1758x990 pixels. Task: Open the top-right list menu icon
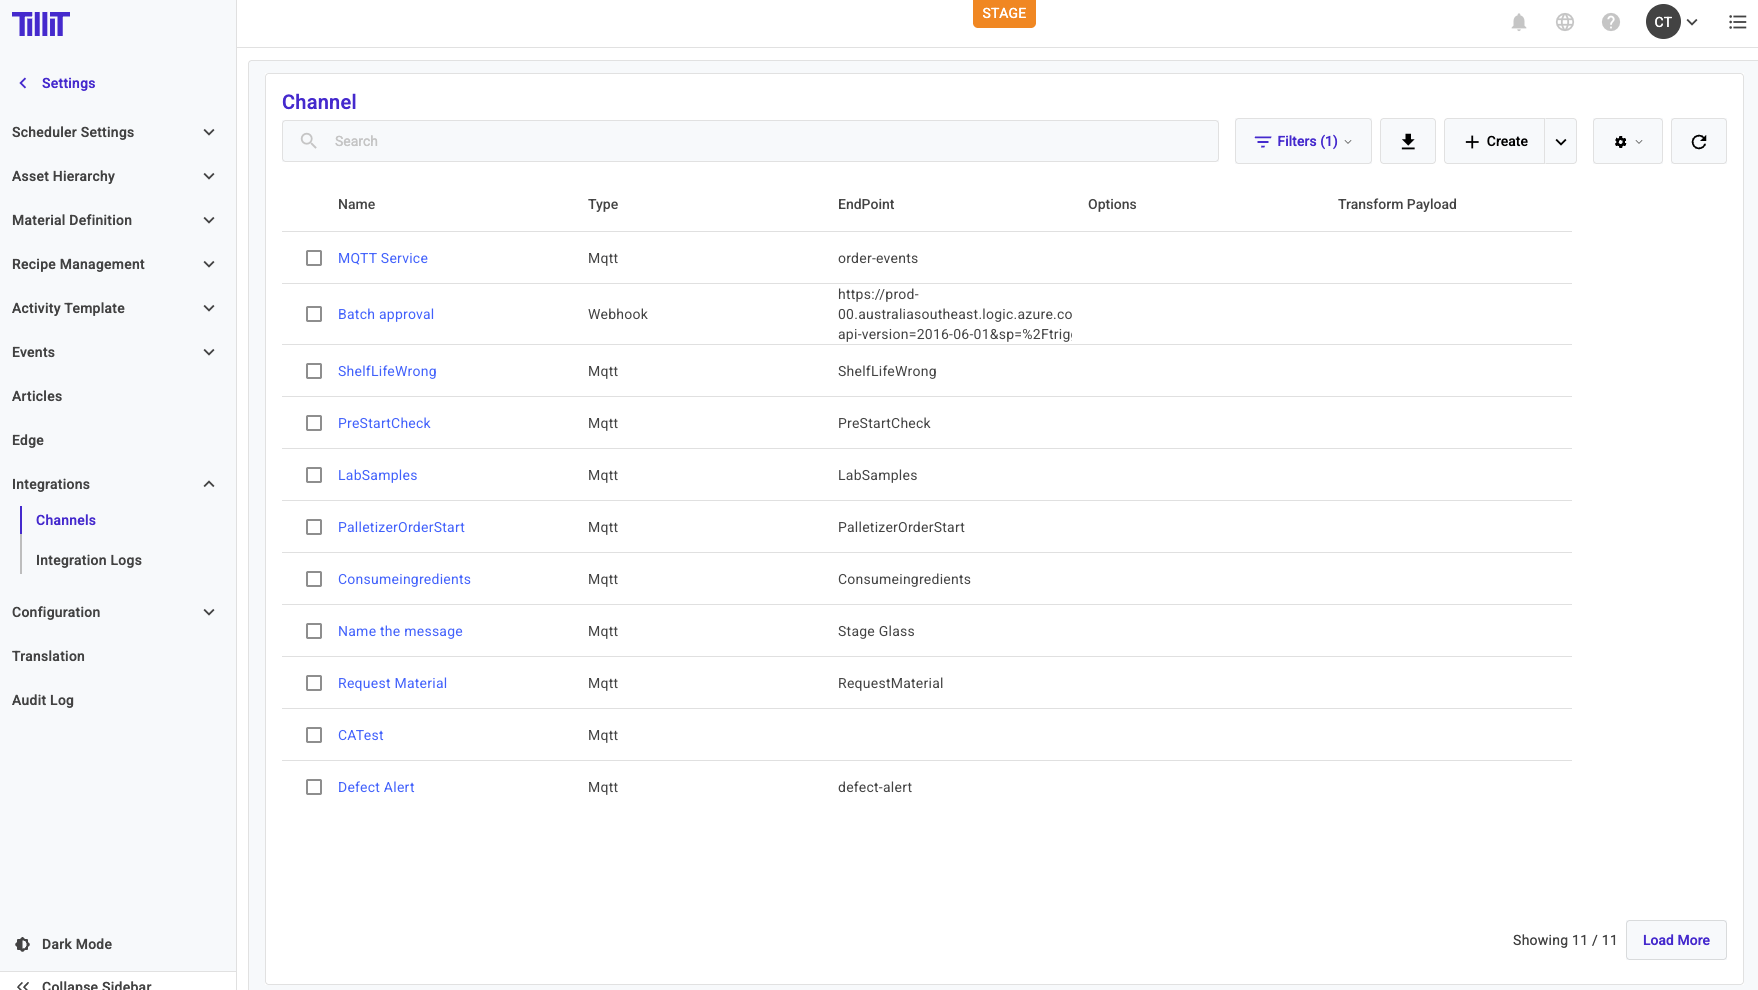tap(1737, 22)
